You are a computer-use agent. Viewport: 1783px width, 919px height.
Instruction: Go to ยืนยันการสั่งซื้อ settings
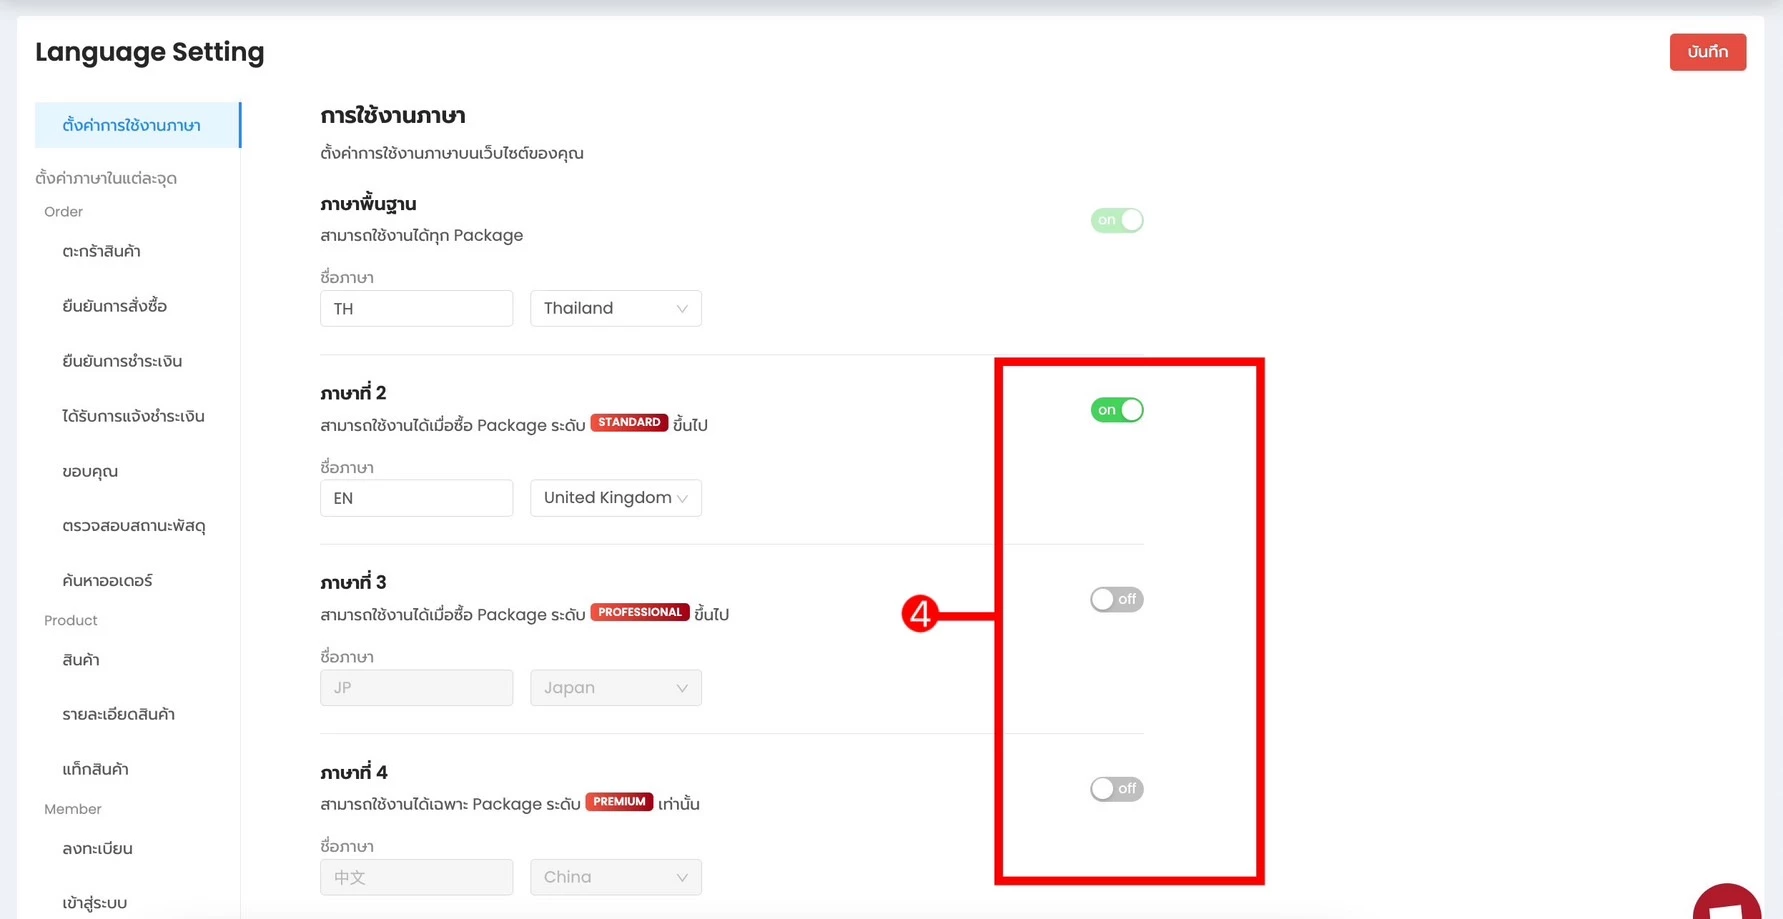click(114, 306)
